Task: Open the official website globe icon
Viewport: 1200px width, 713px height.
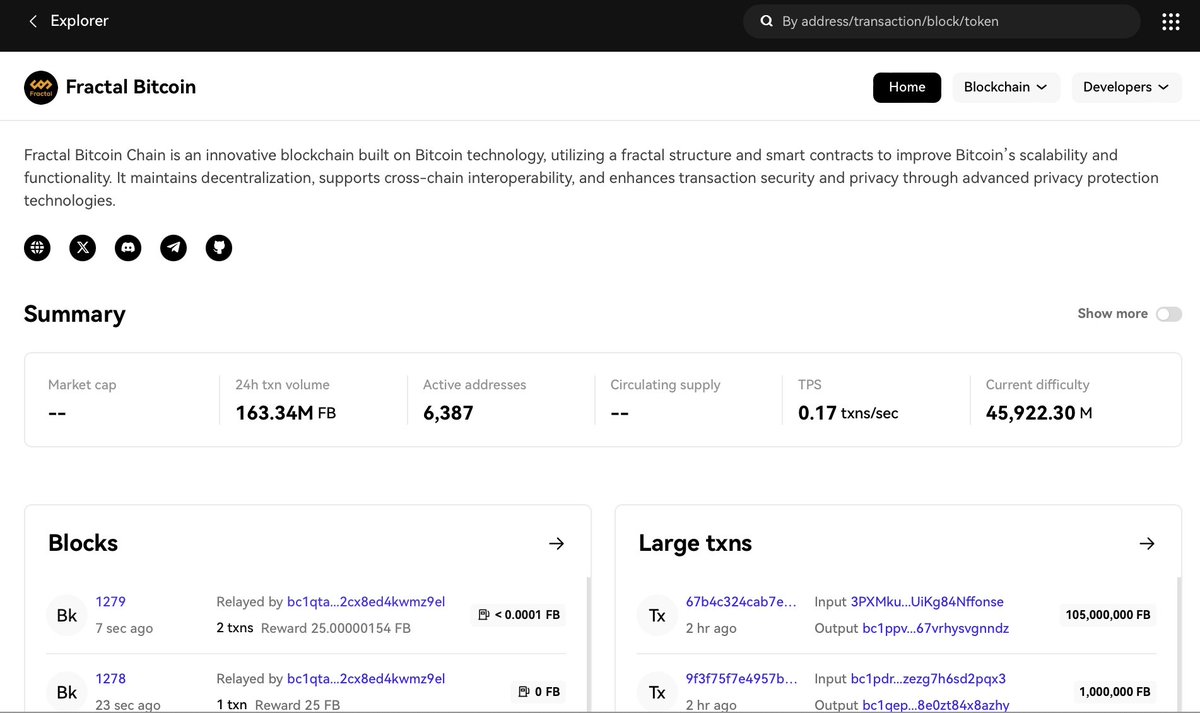Action: click(x=37, y=248)
